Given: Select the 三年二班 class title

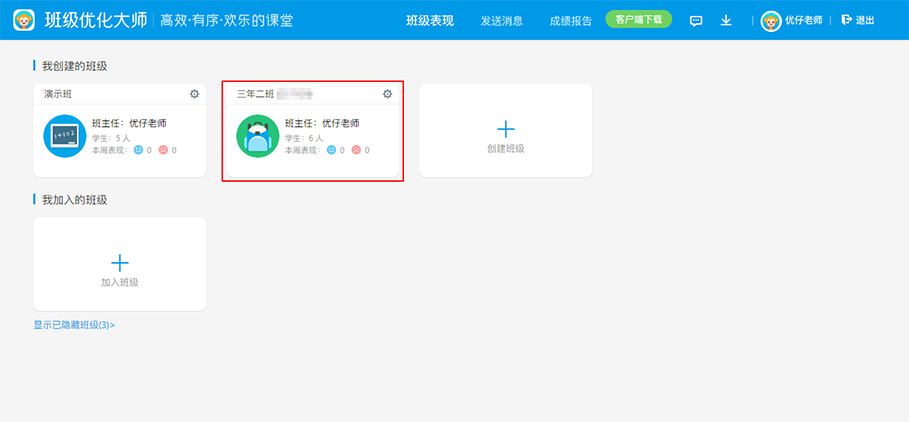Looking at the screenshot, I should (x=255, y=94).
